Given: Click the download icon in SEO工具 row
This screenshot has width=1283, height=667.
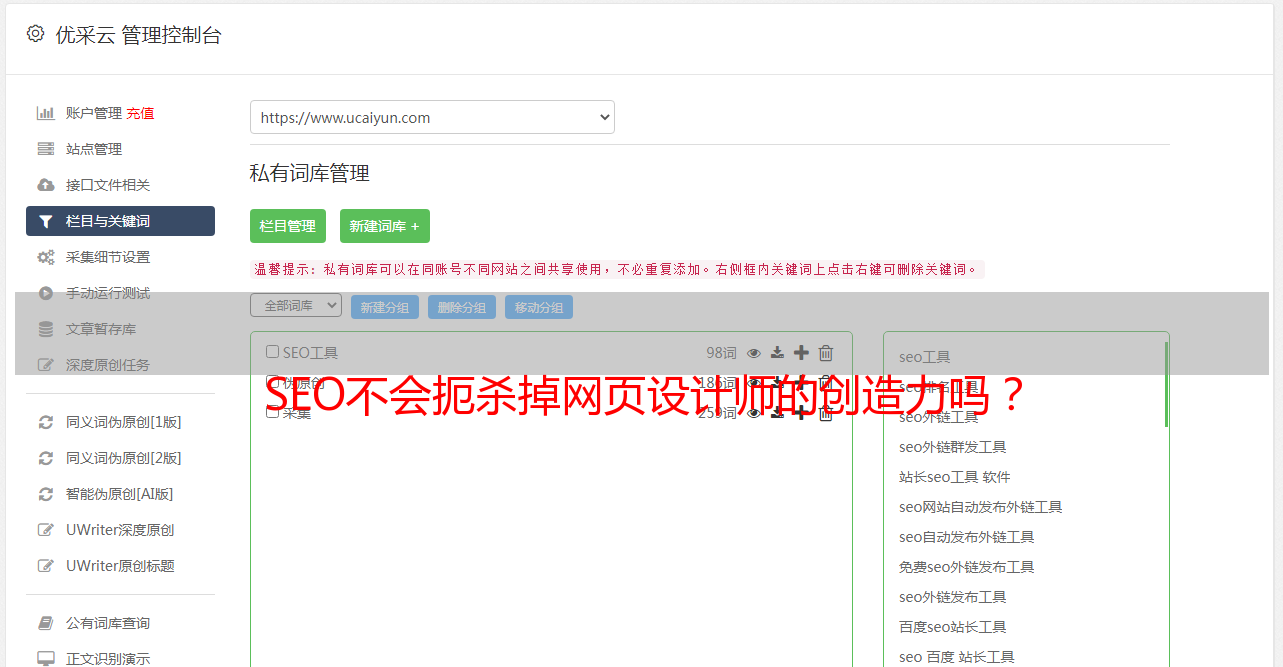Looking at the screenshot, I should tap(777, 353).
